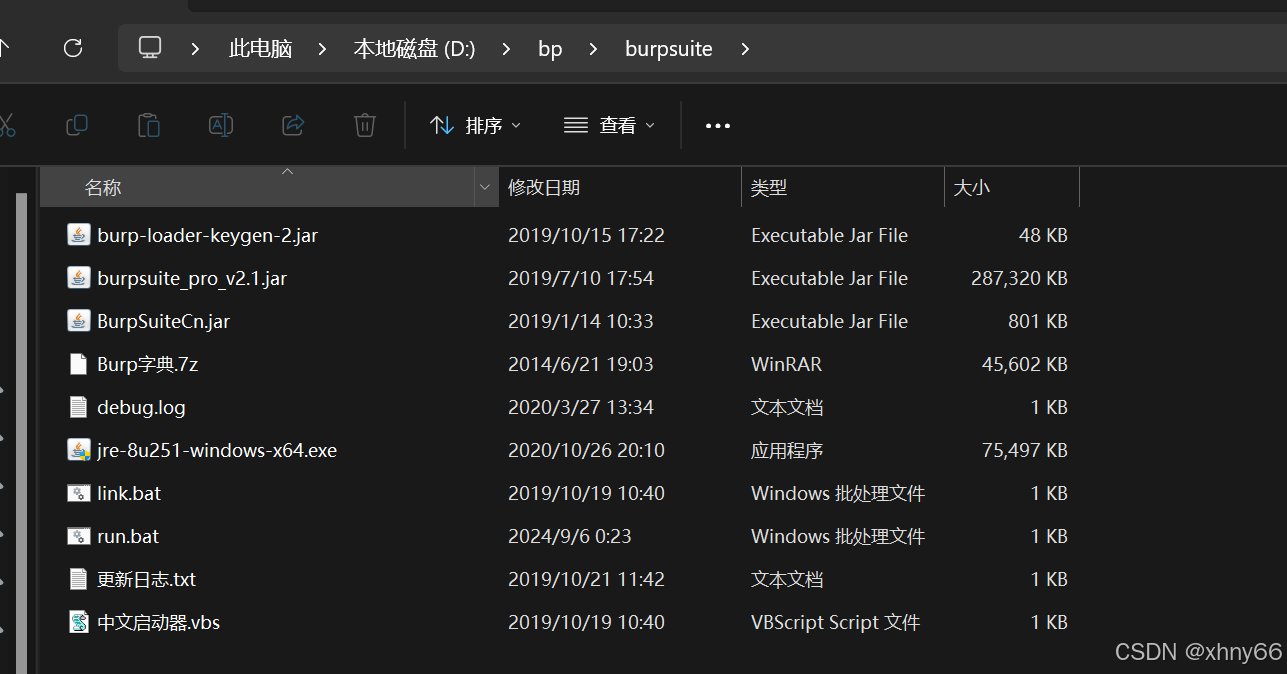
Task: Click the Delete trash icon
Action: [365, 125]
